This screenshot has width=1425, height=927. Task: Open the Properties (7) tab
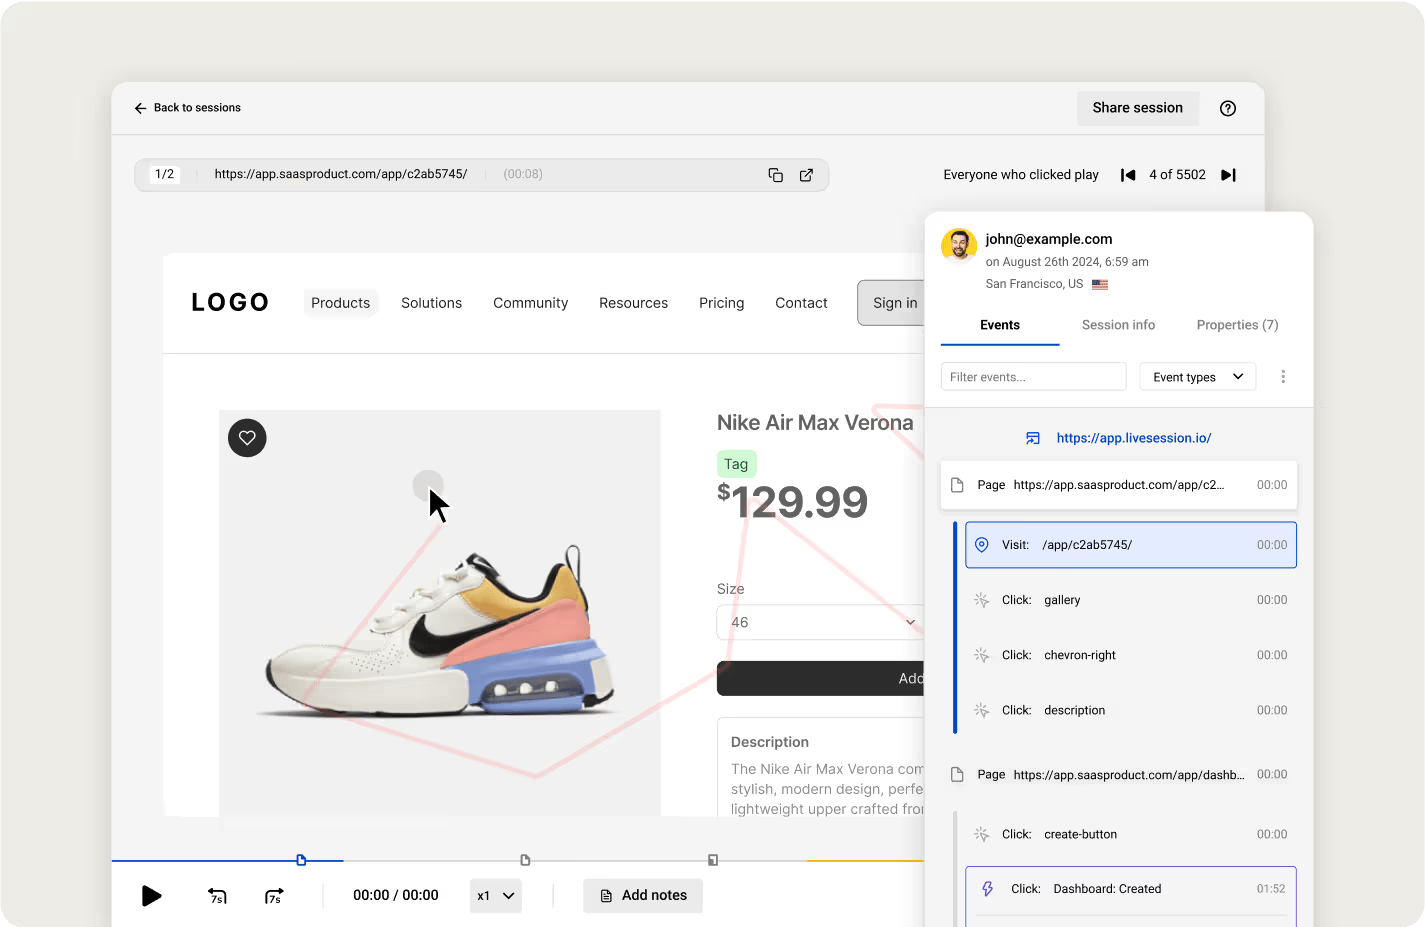coord(1237,325)
